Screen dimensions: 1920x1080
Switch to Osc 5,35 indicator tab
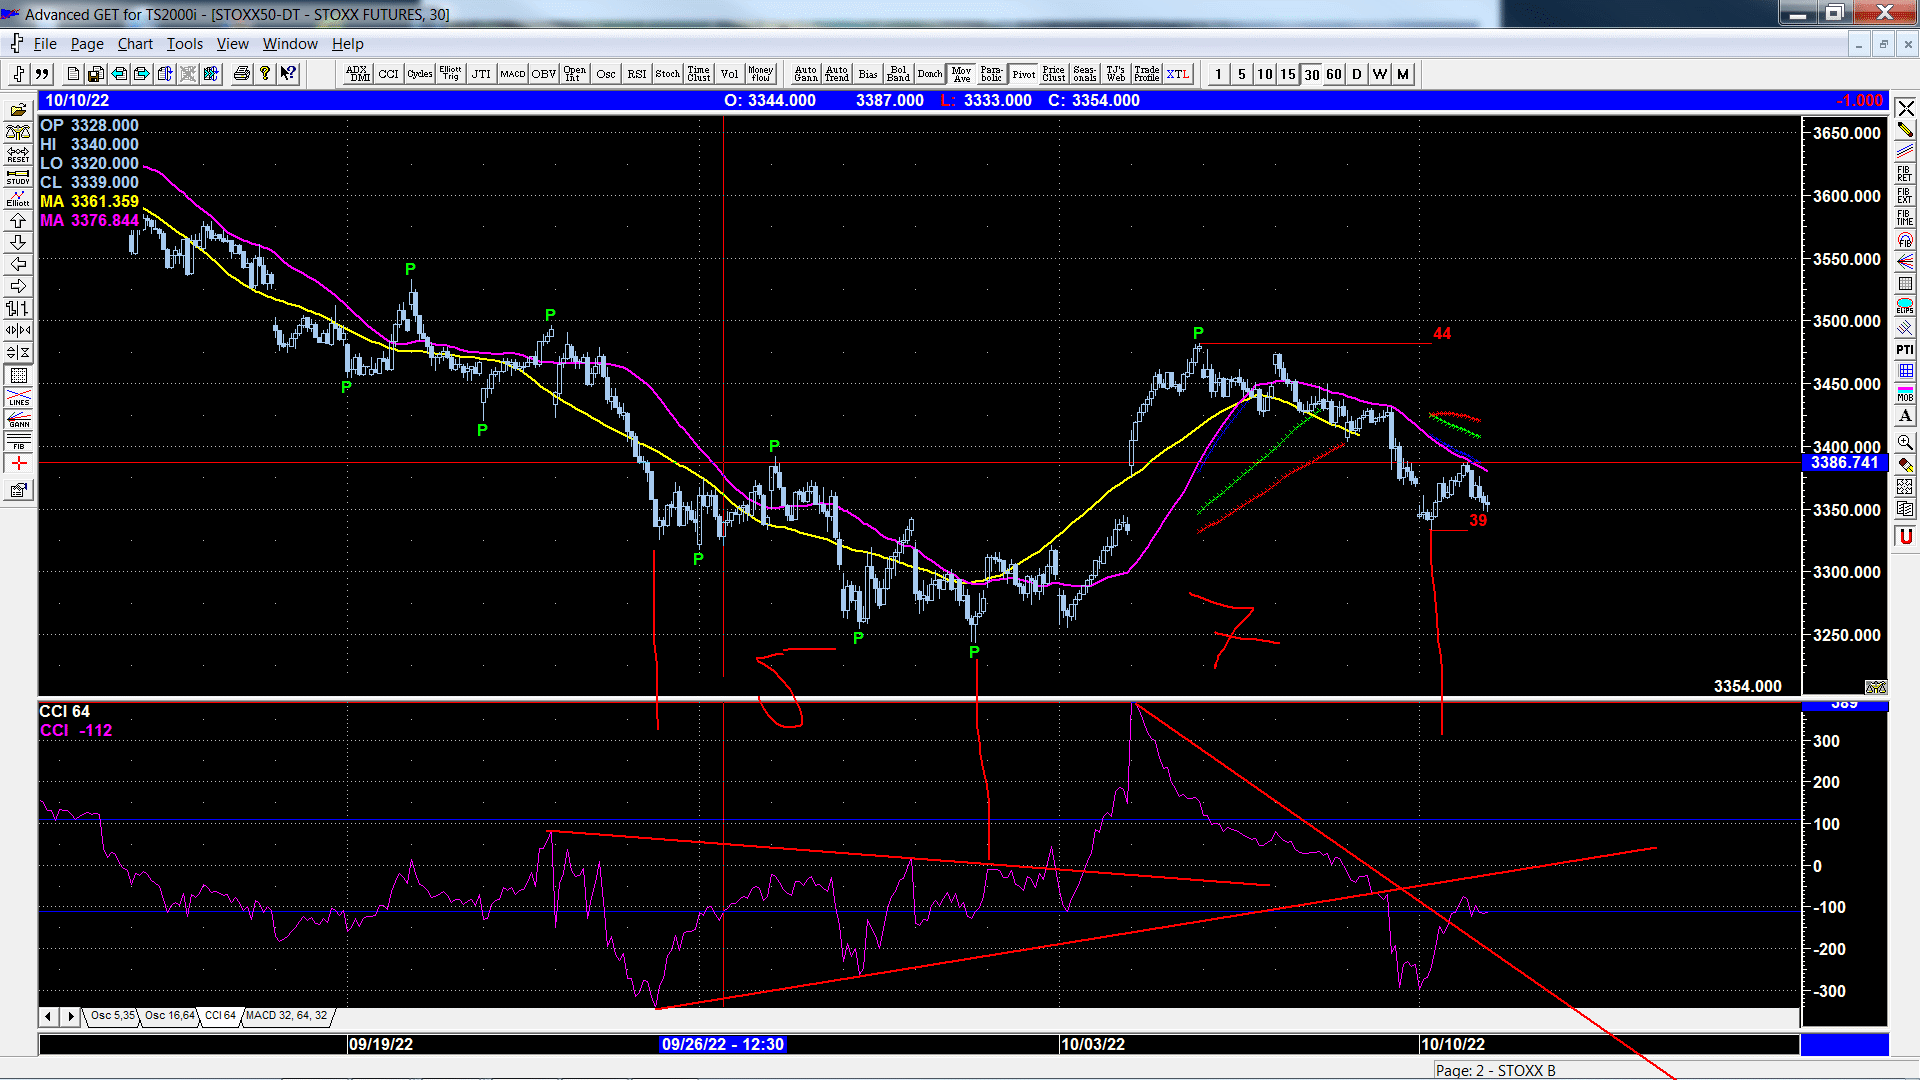click(x=112, y=1016)
